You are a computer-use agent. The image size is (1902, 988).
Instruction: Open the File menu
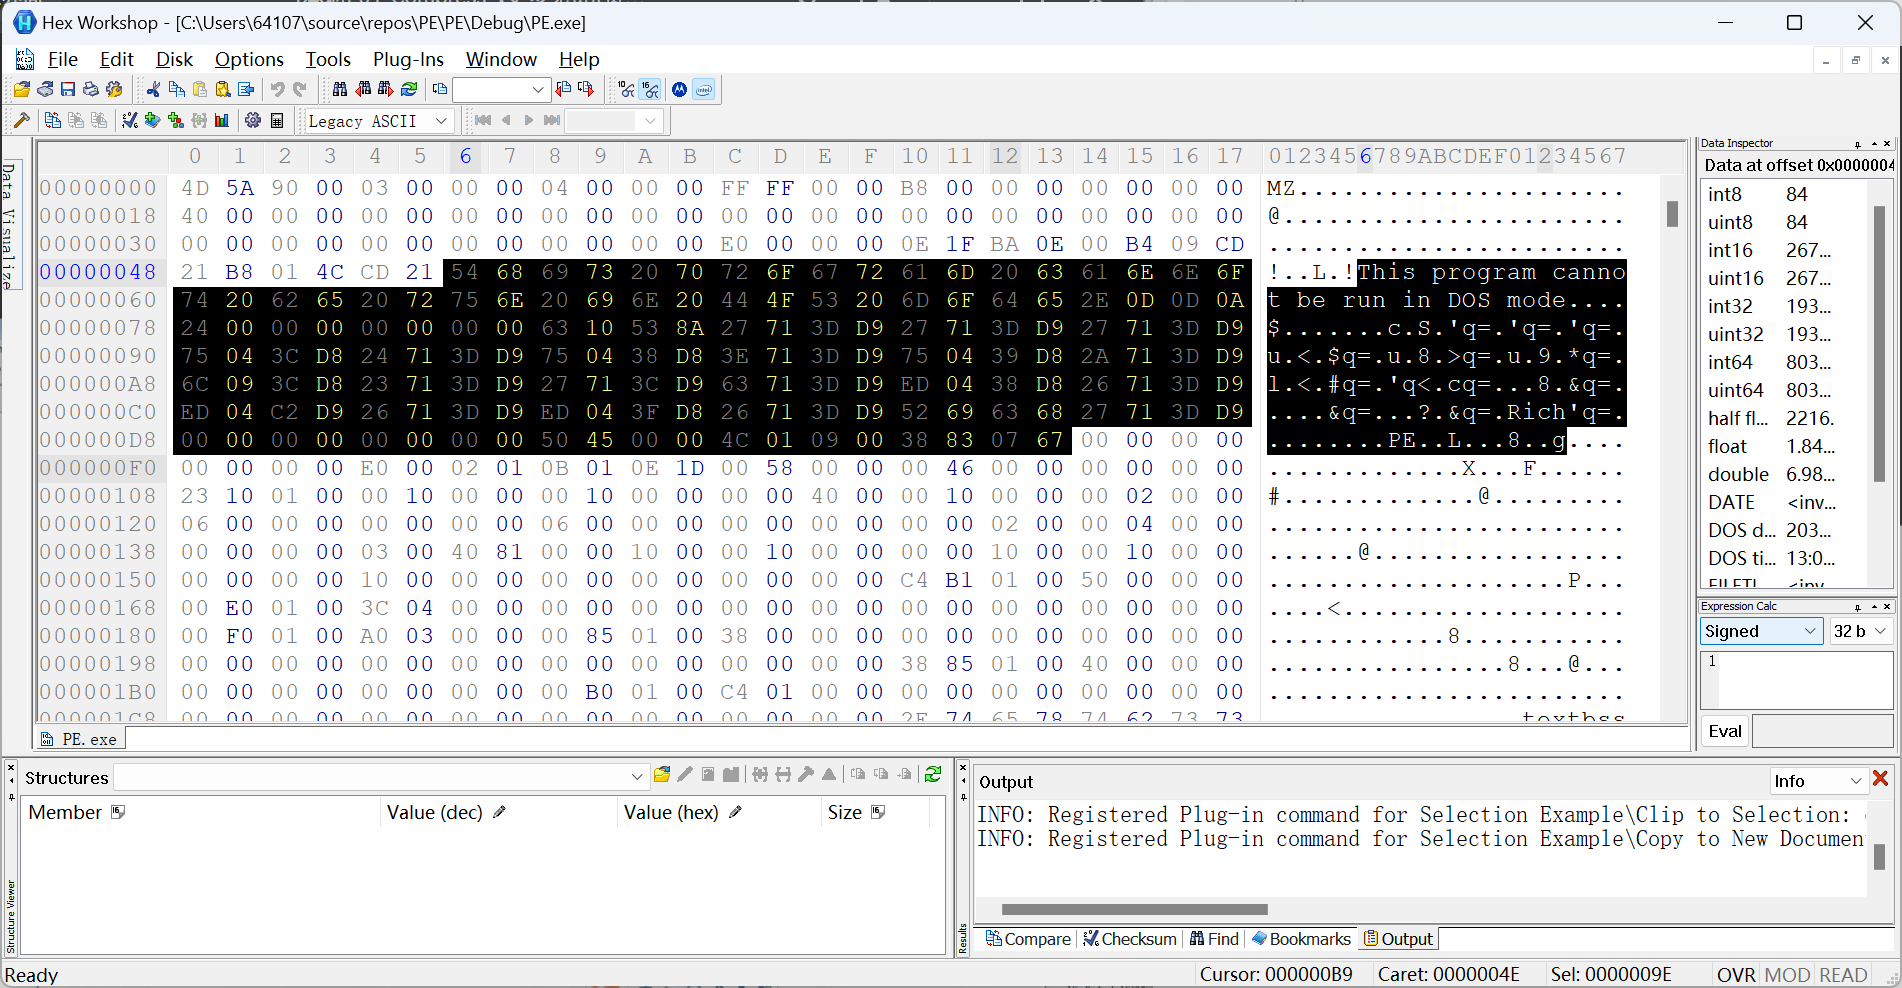[x=62, y=59]
